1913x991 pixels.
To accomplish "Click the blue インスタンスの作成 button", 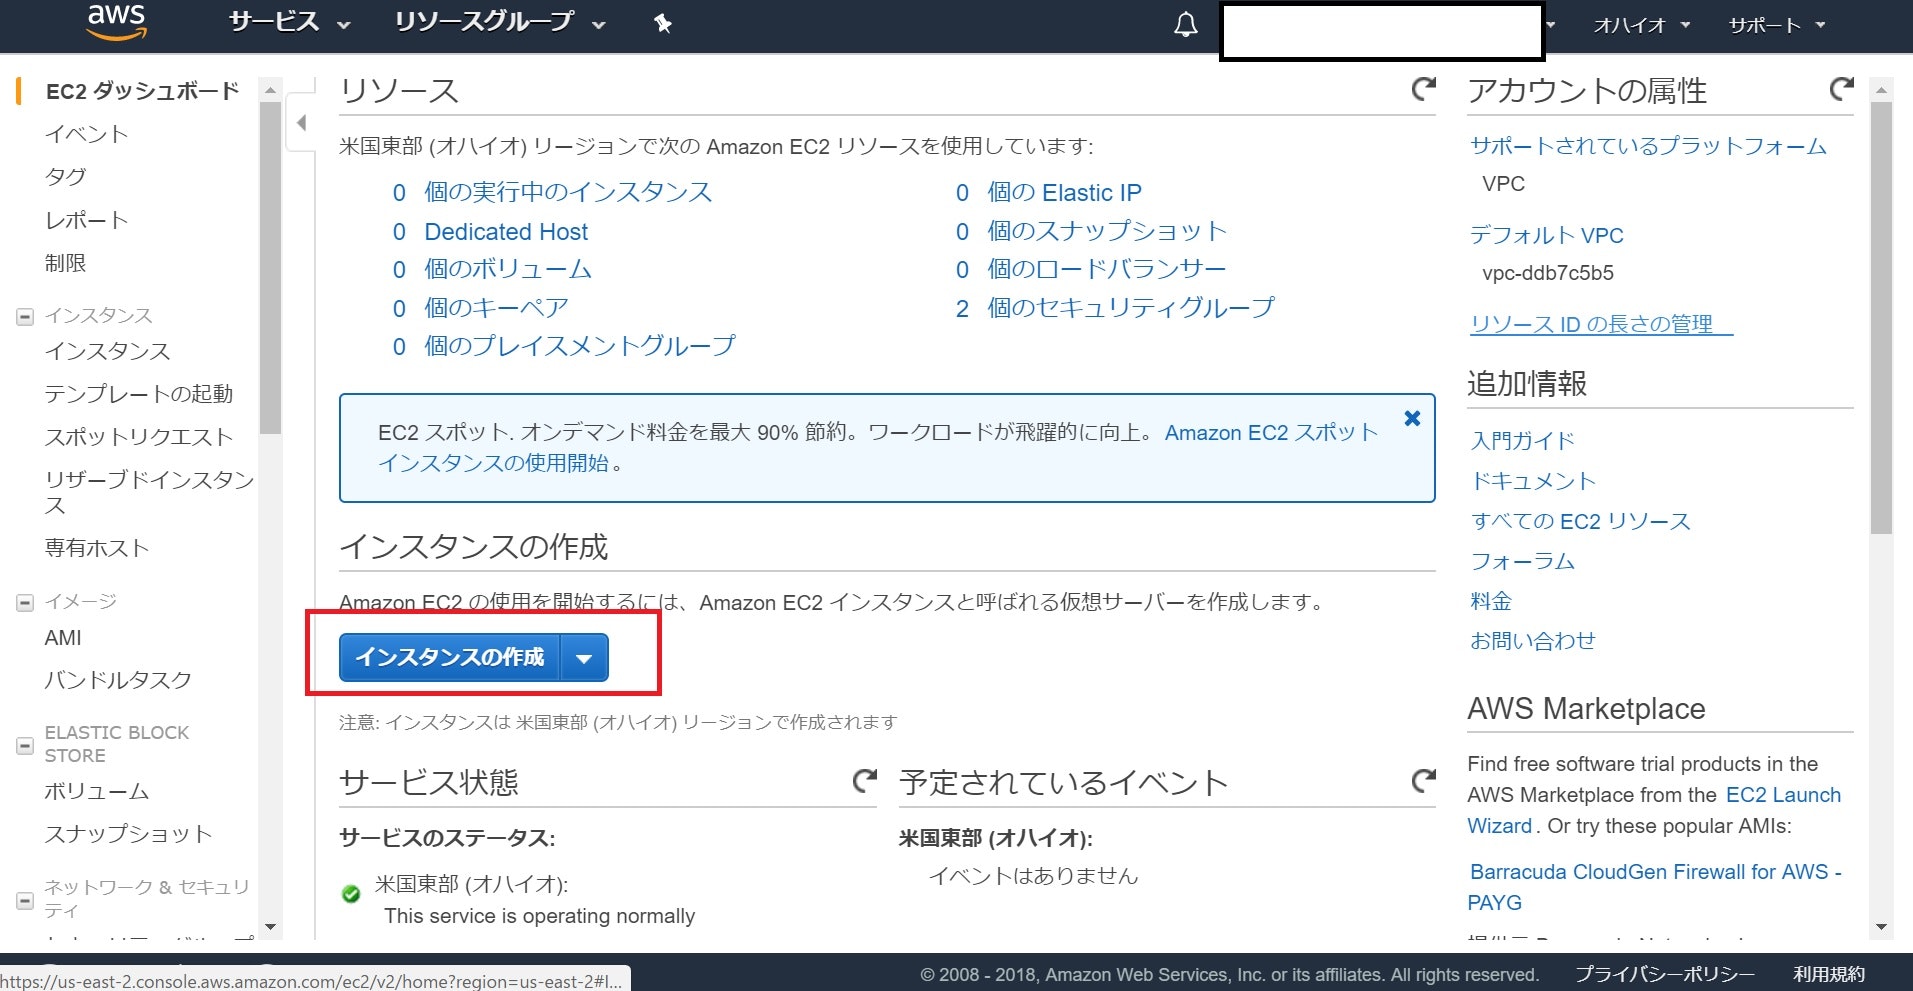I will (450, 658).
